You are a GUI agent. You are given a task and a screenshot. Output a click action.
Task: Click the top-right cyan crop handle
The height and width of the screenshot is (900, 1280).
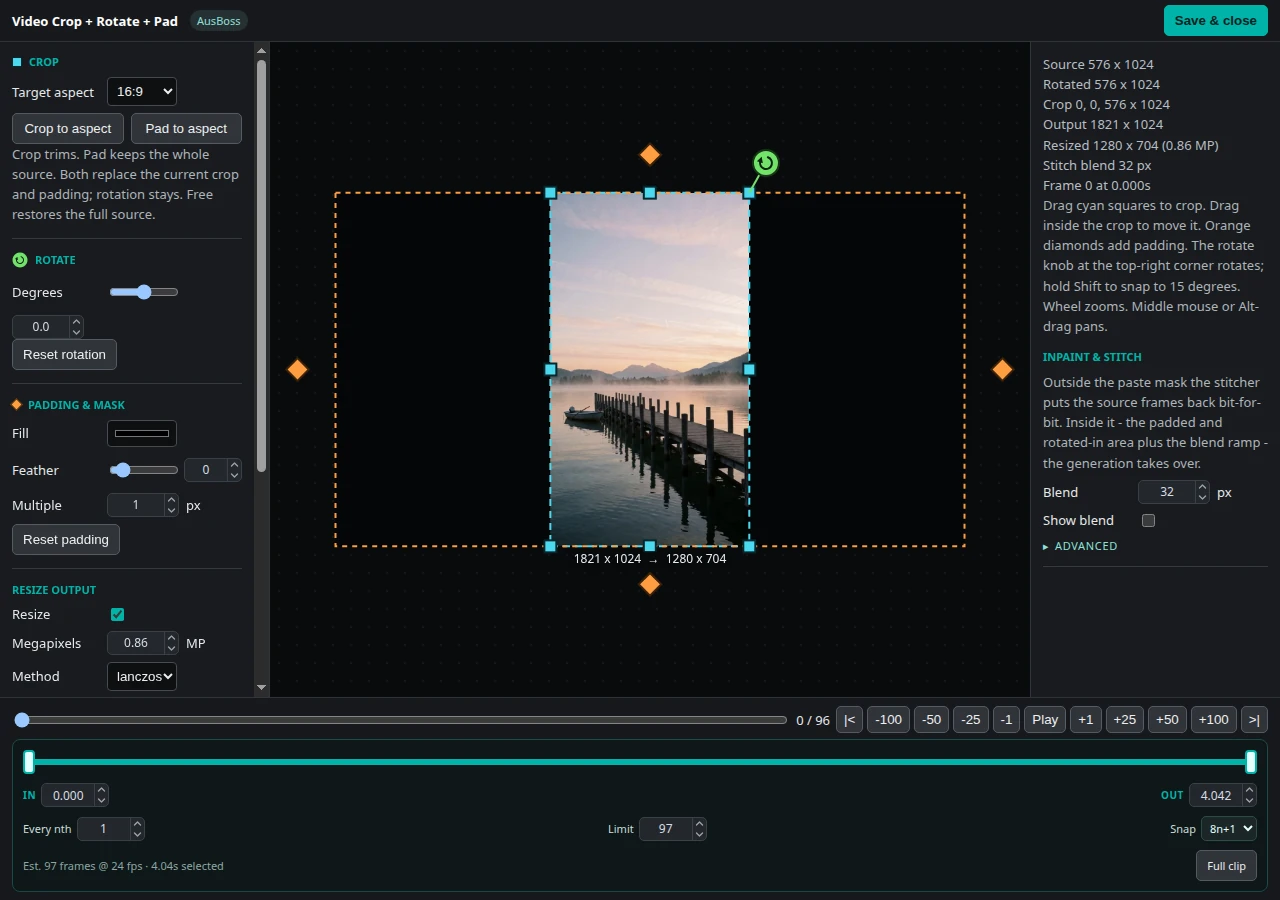click(x=749, y=193)
